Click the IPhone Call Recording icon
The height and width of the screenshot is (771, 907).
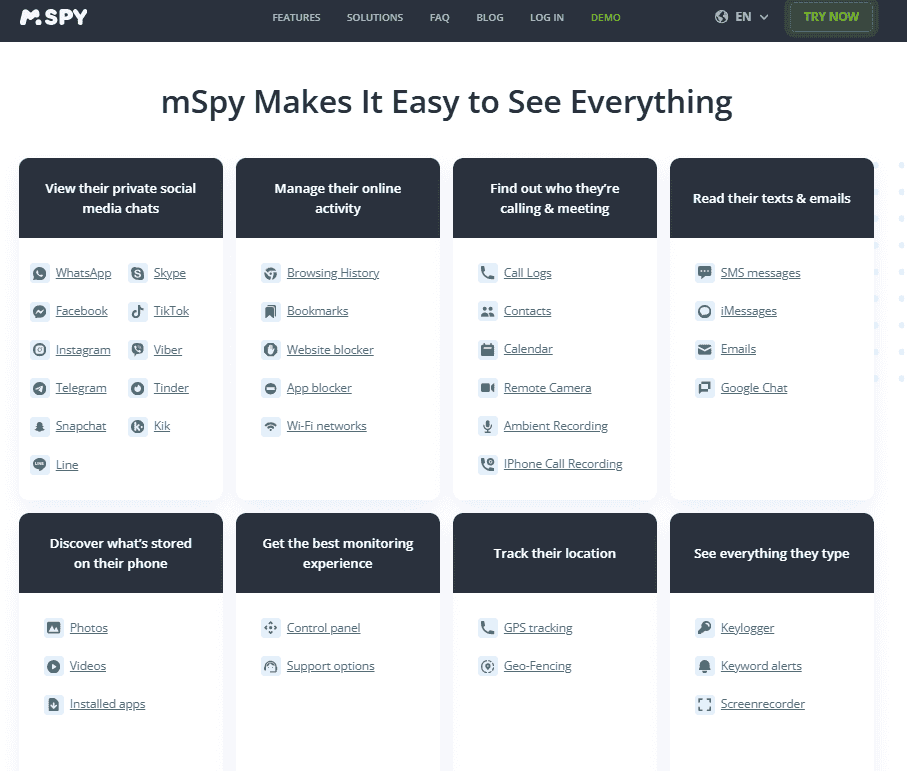click(x=488, y=464)
